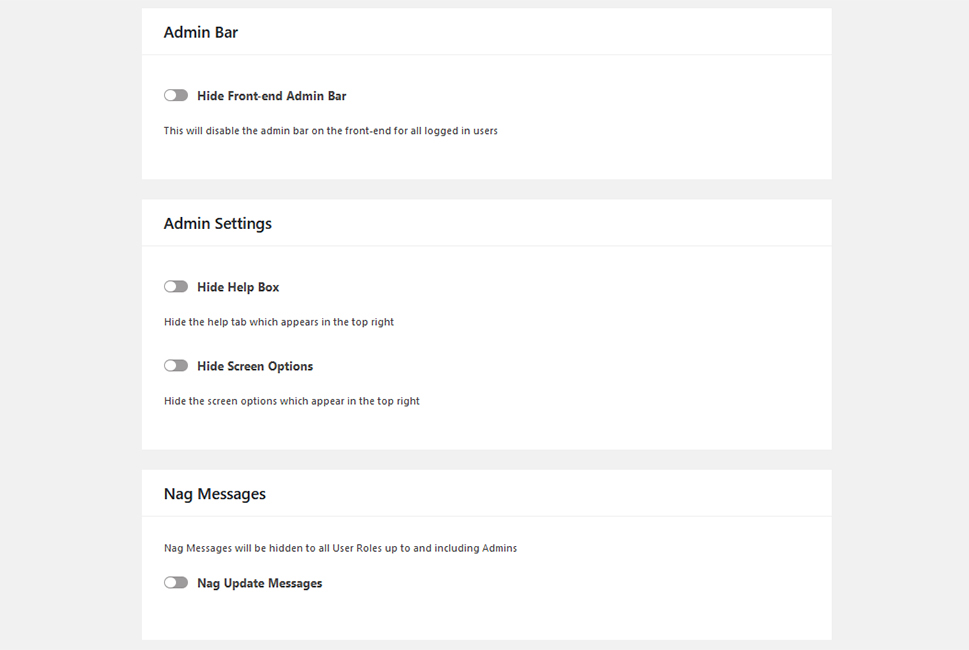969x650 pixels.
Task: Click the screen options description text
Action: [x=292, y=401]
